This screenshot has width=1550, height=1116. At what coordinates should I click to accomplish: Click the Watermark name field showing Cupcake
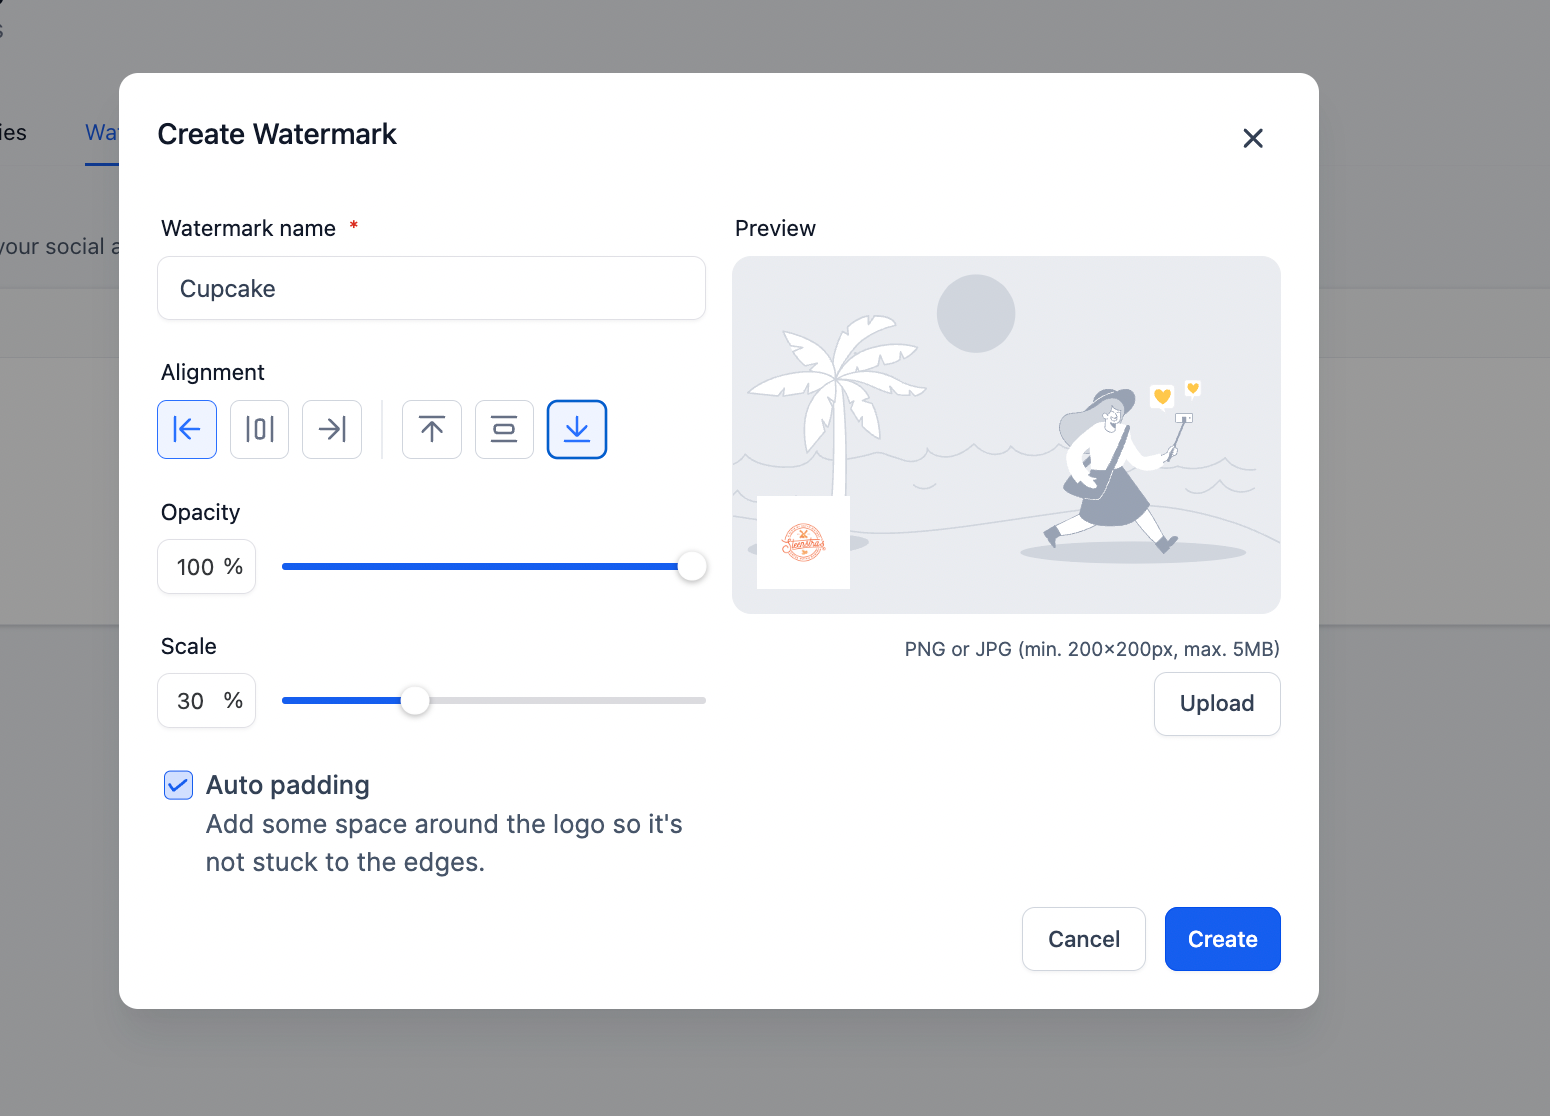click(431, 288)
